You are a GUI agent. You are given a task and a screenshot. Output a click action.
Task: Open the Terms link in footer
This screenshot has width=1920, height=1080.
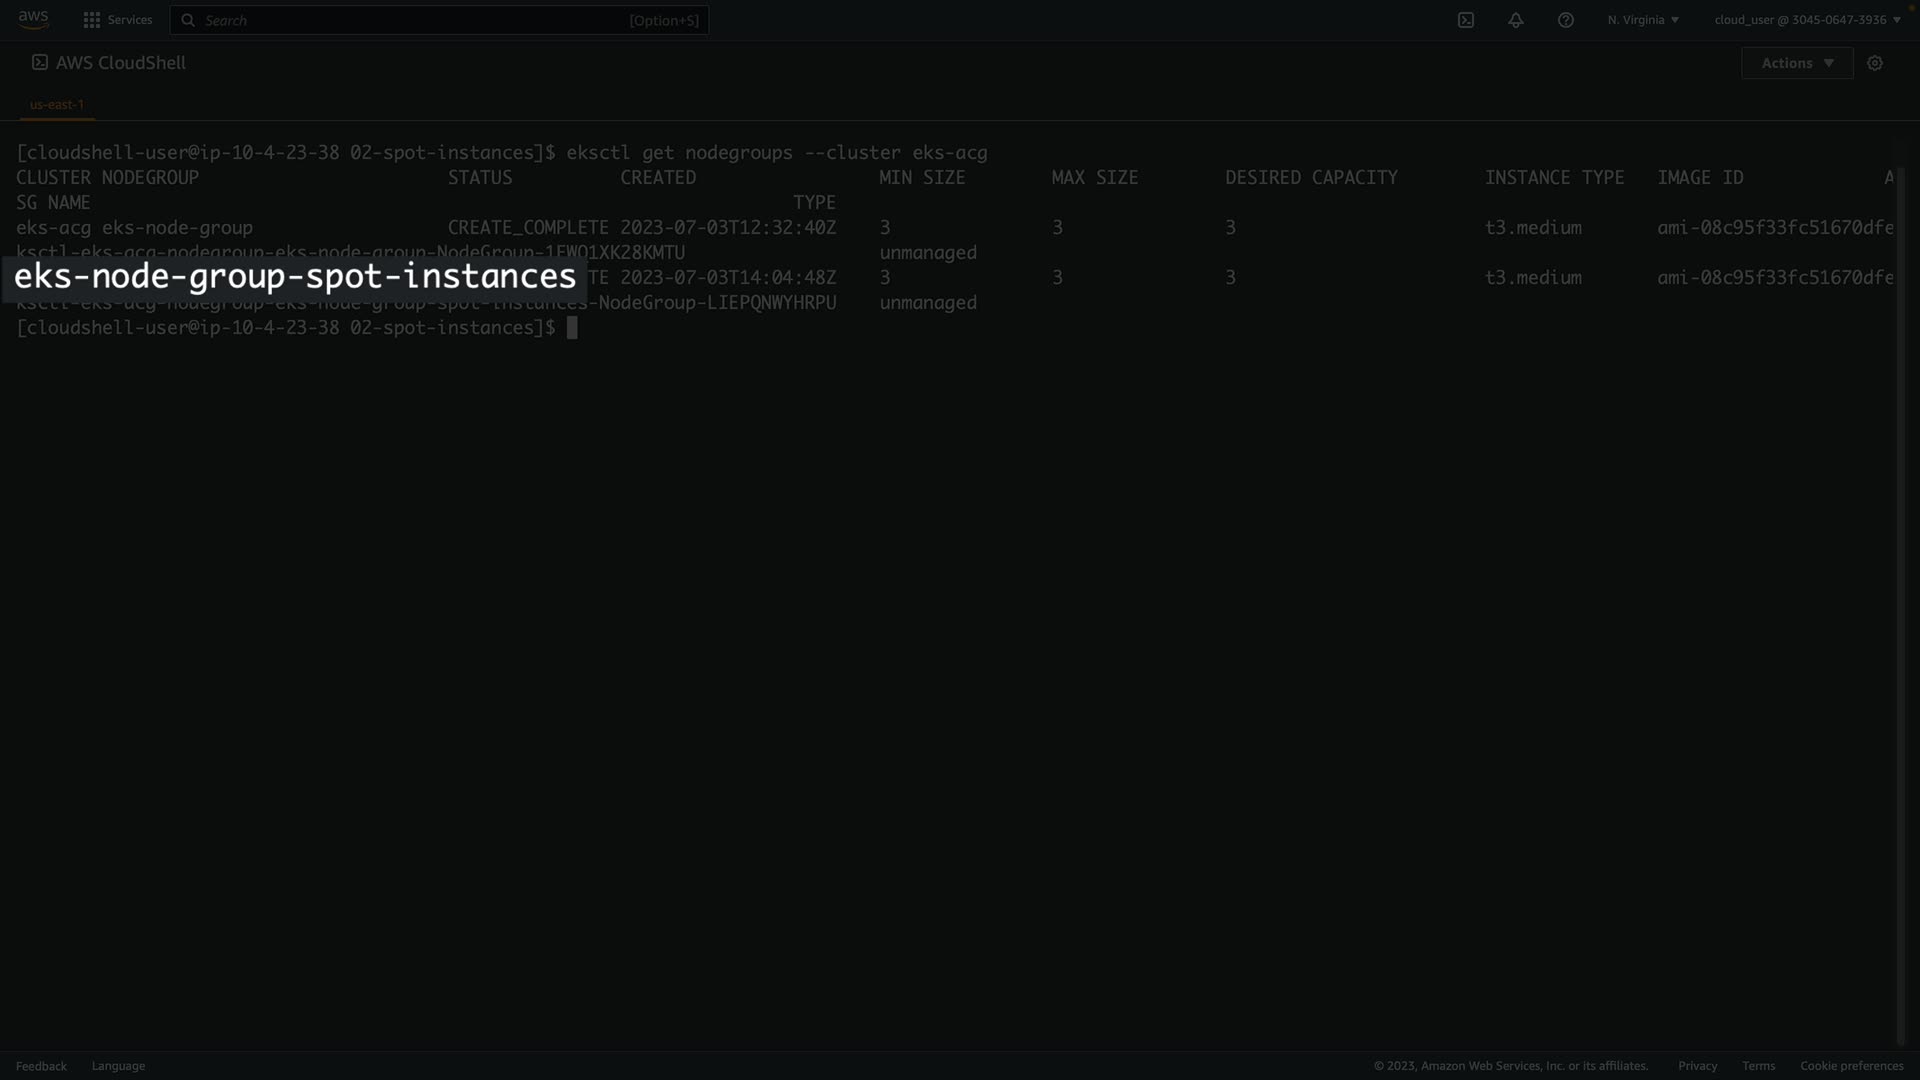point(1758,1066)
